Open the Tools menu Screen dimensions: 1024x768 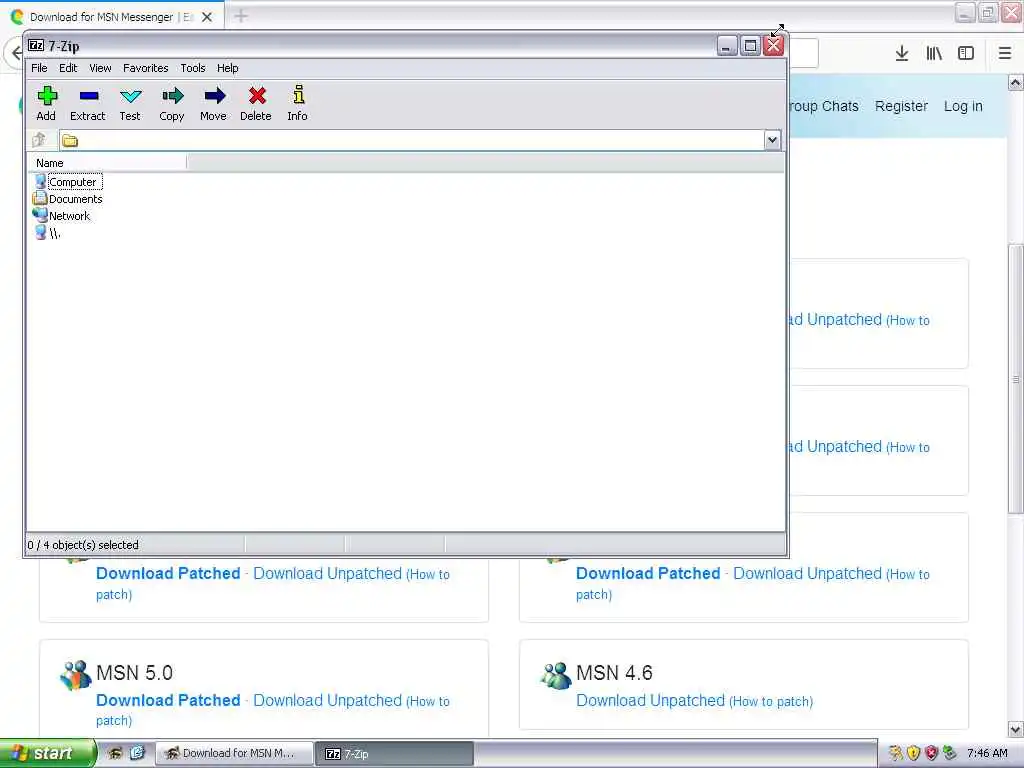pyautogui.click(x=193, y=68)
